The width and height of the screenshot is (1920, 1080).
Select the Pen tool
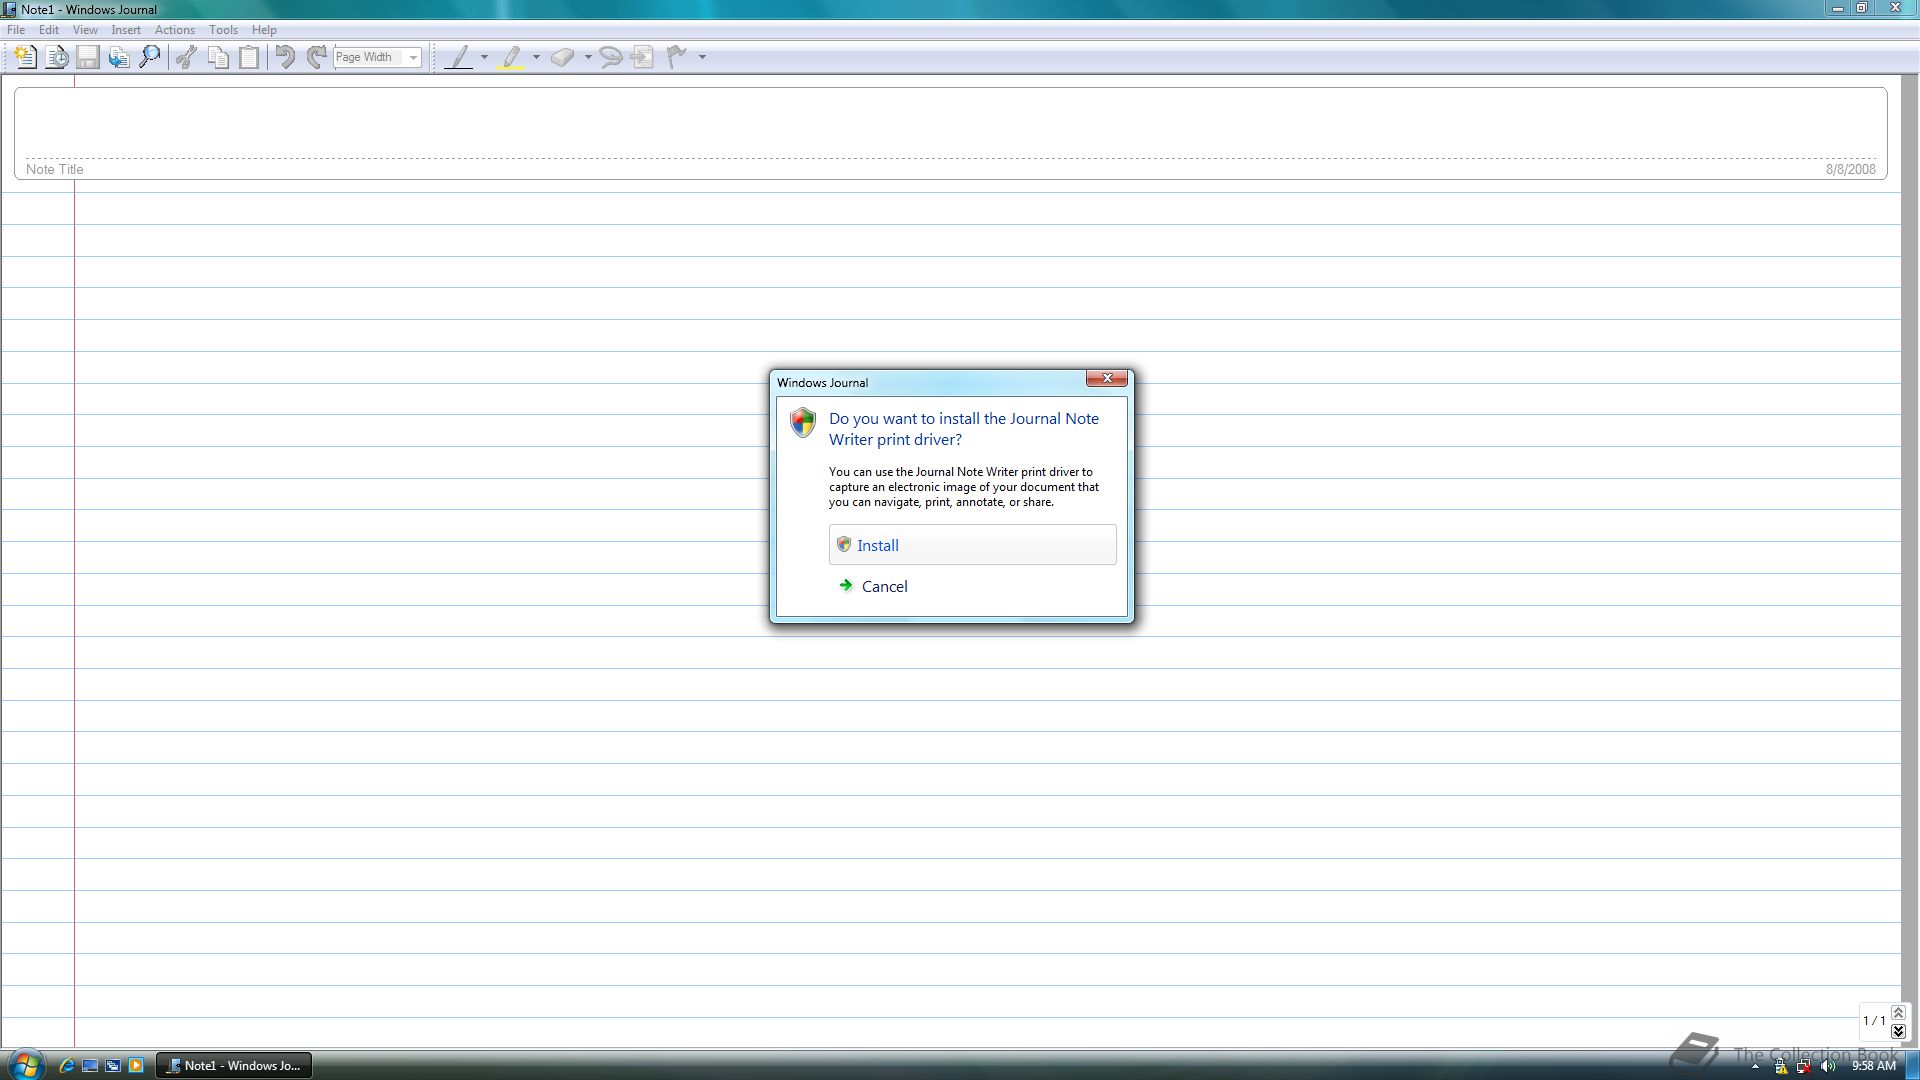[x=458, y=57]
